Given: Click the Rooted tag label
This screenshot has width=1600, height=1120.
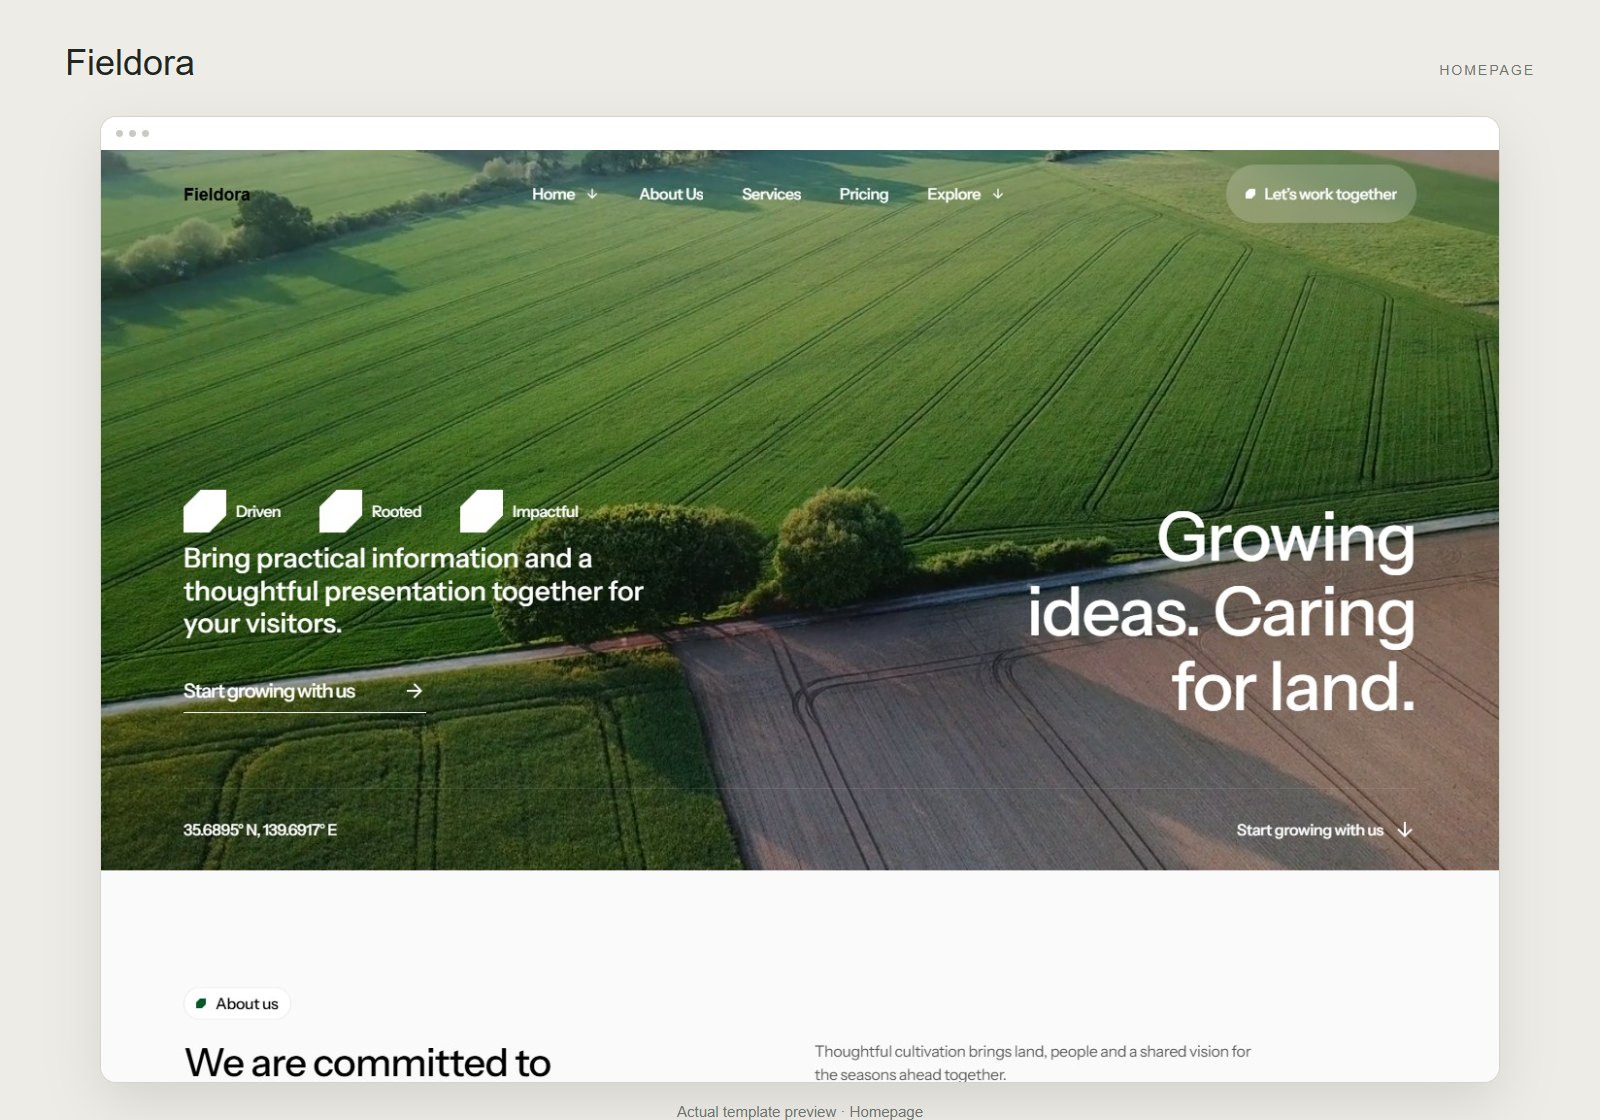Looking at the screenshot, I should (396, 511).
